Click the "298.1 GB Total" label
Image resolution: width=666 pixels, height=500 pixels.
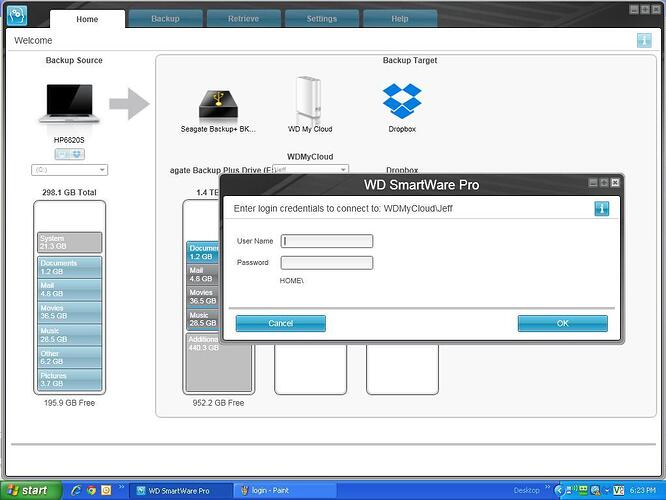point(69,192)
